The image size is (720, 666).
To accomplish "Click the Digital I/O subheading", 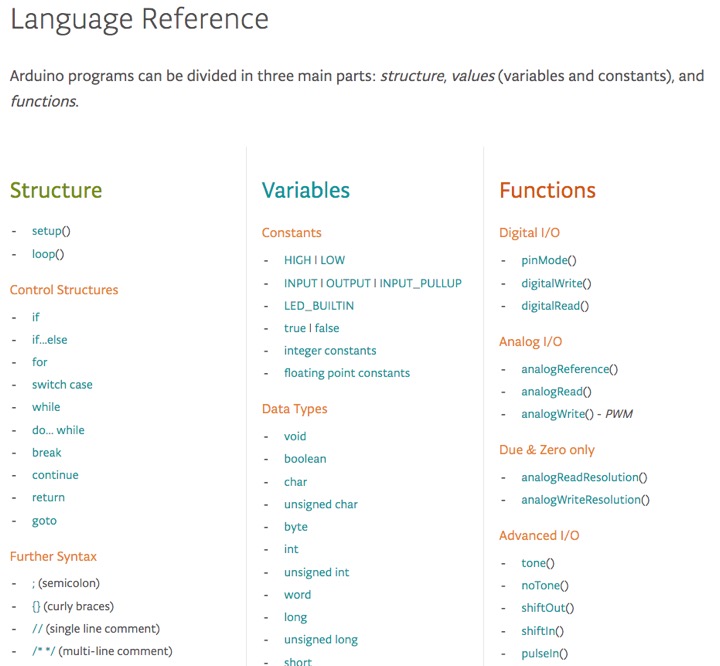I will (529, 232).
